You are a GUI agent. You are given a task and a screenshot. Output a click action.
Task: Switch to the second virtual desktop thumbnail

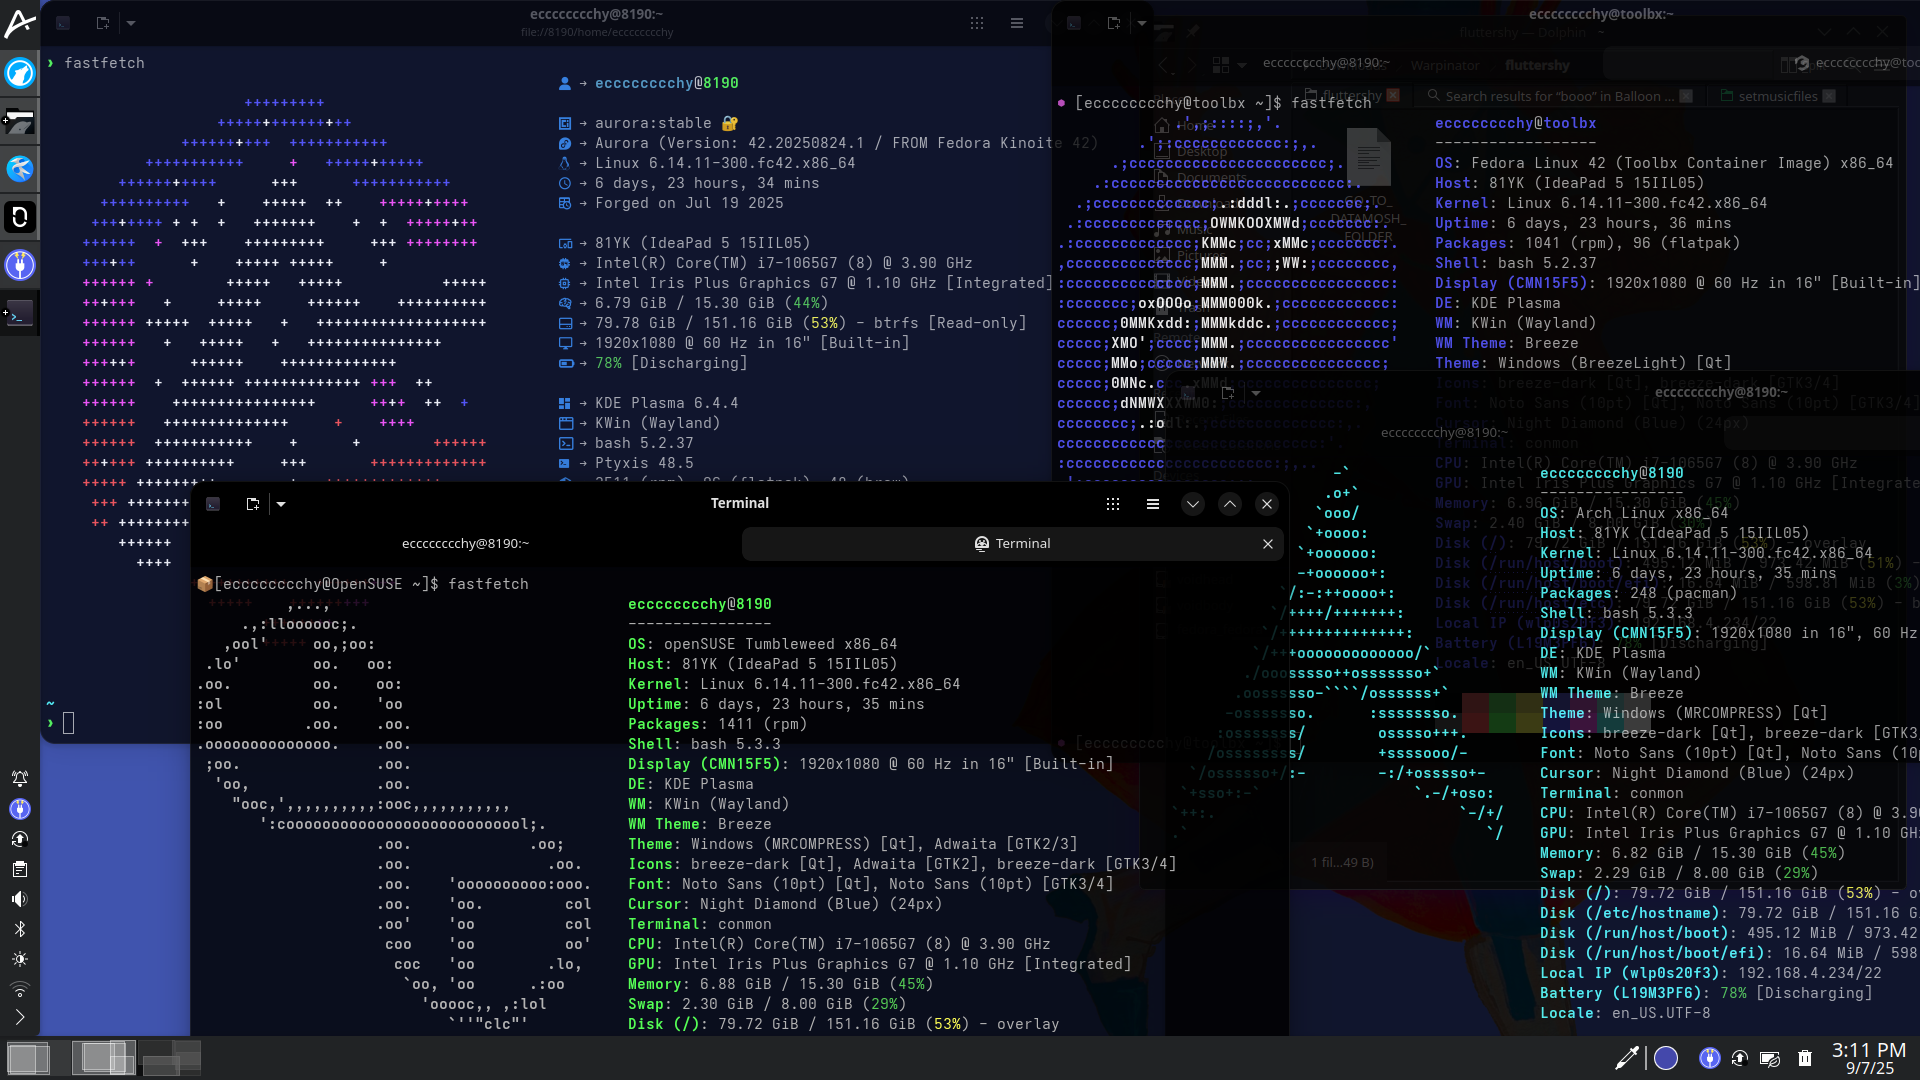coord(103,1058)
